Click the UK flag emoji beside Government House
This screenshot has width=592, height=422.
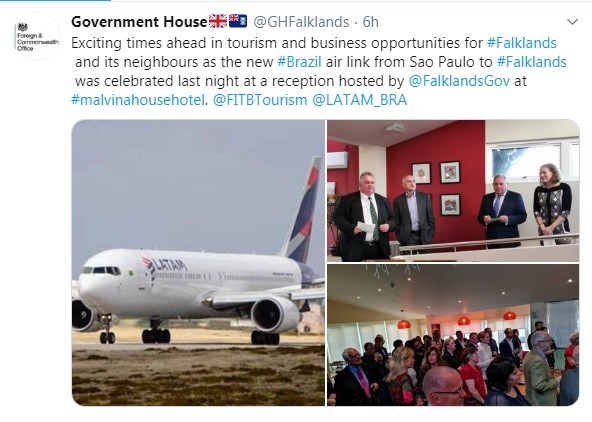click(218, 21)
